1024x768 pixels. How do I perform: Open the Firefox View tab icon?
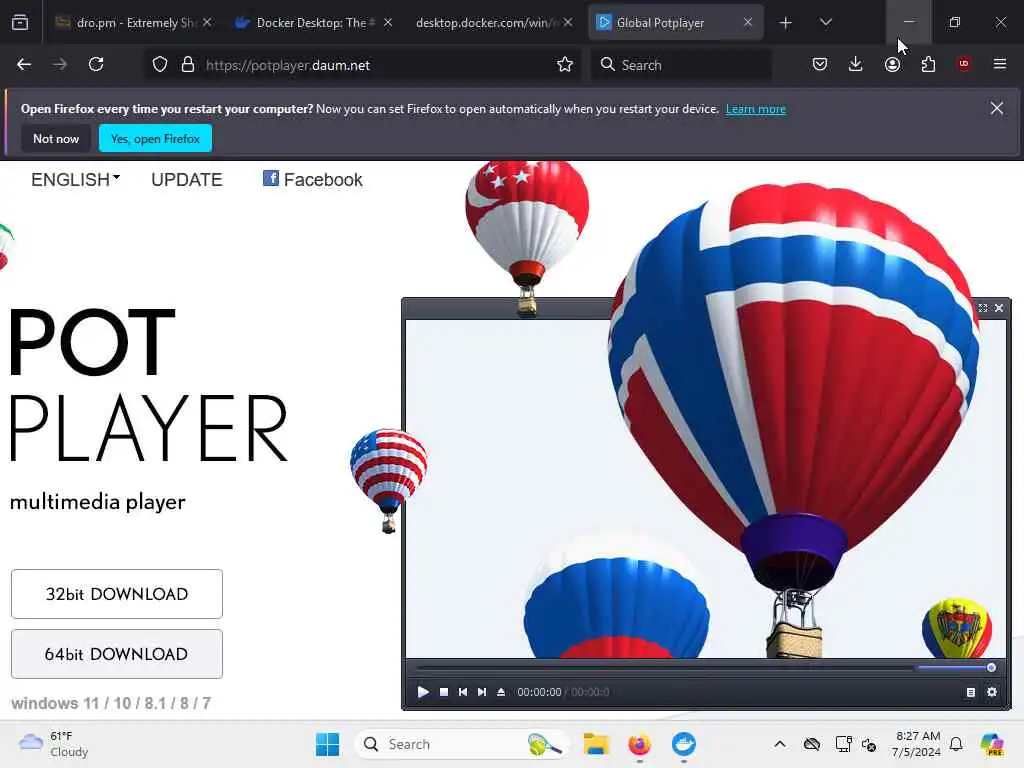coord(20,22)
